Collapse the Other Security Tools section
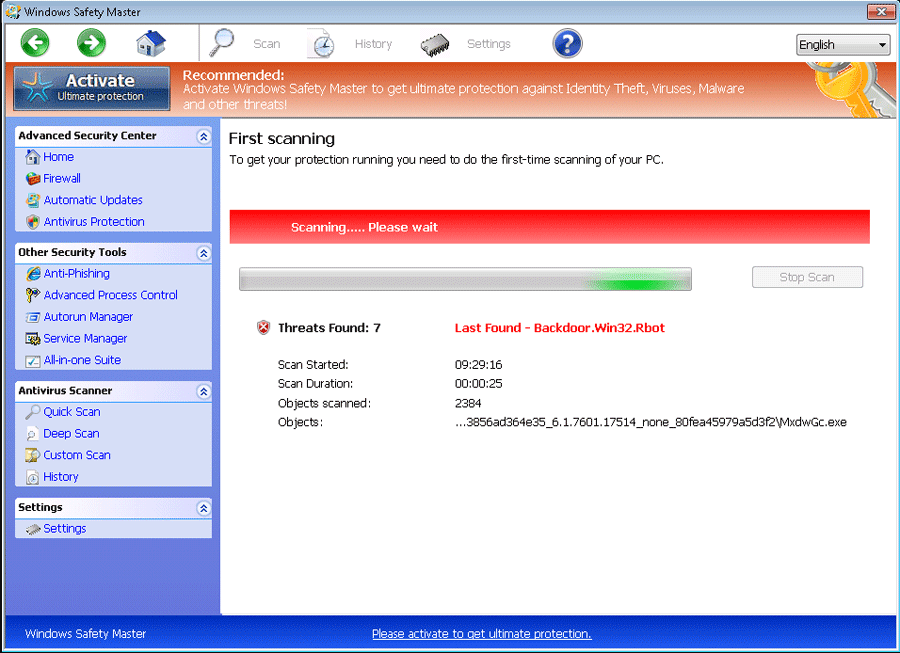The image size is (900, 653). 203,253
